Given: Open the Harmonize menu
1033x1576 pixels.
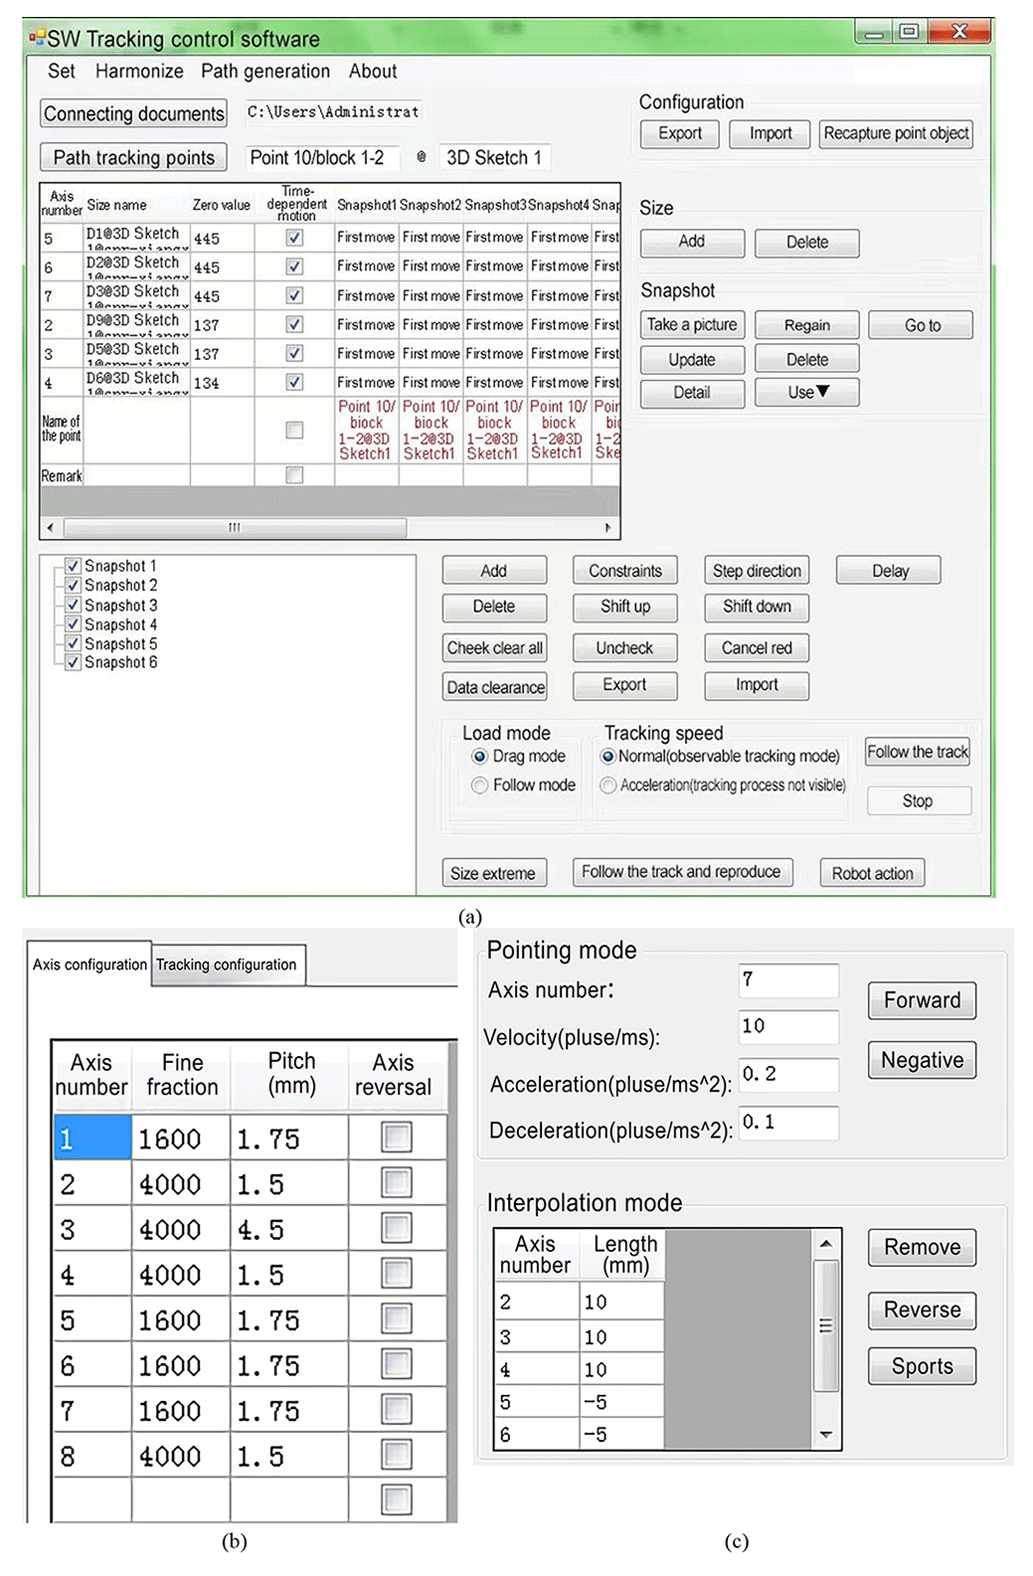Looking at the screenshot, I should pyautogui.click(x=139, y=71).
